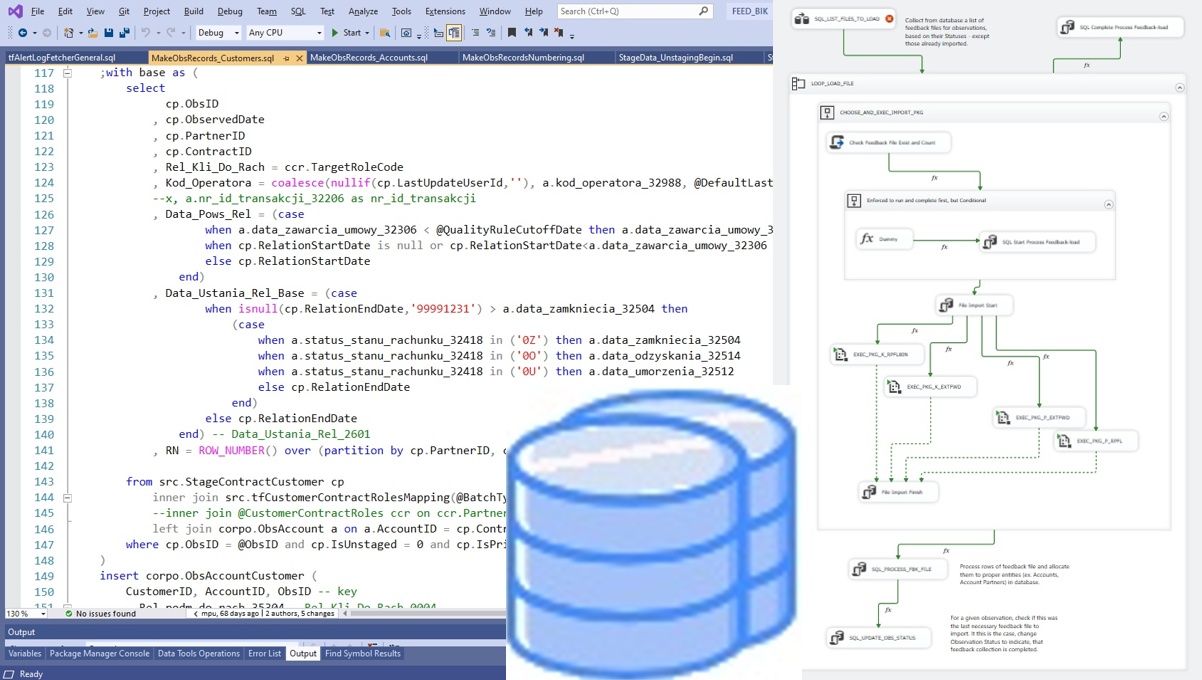Click the Search (Ctrl+Q) box
The image size is (1202, 680).
pos(635,11)
